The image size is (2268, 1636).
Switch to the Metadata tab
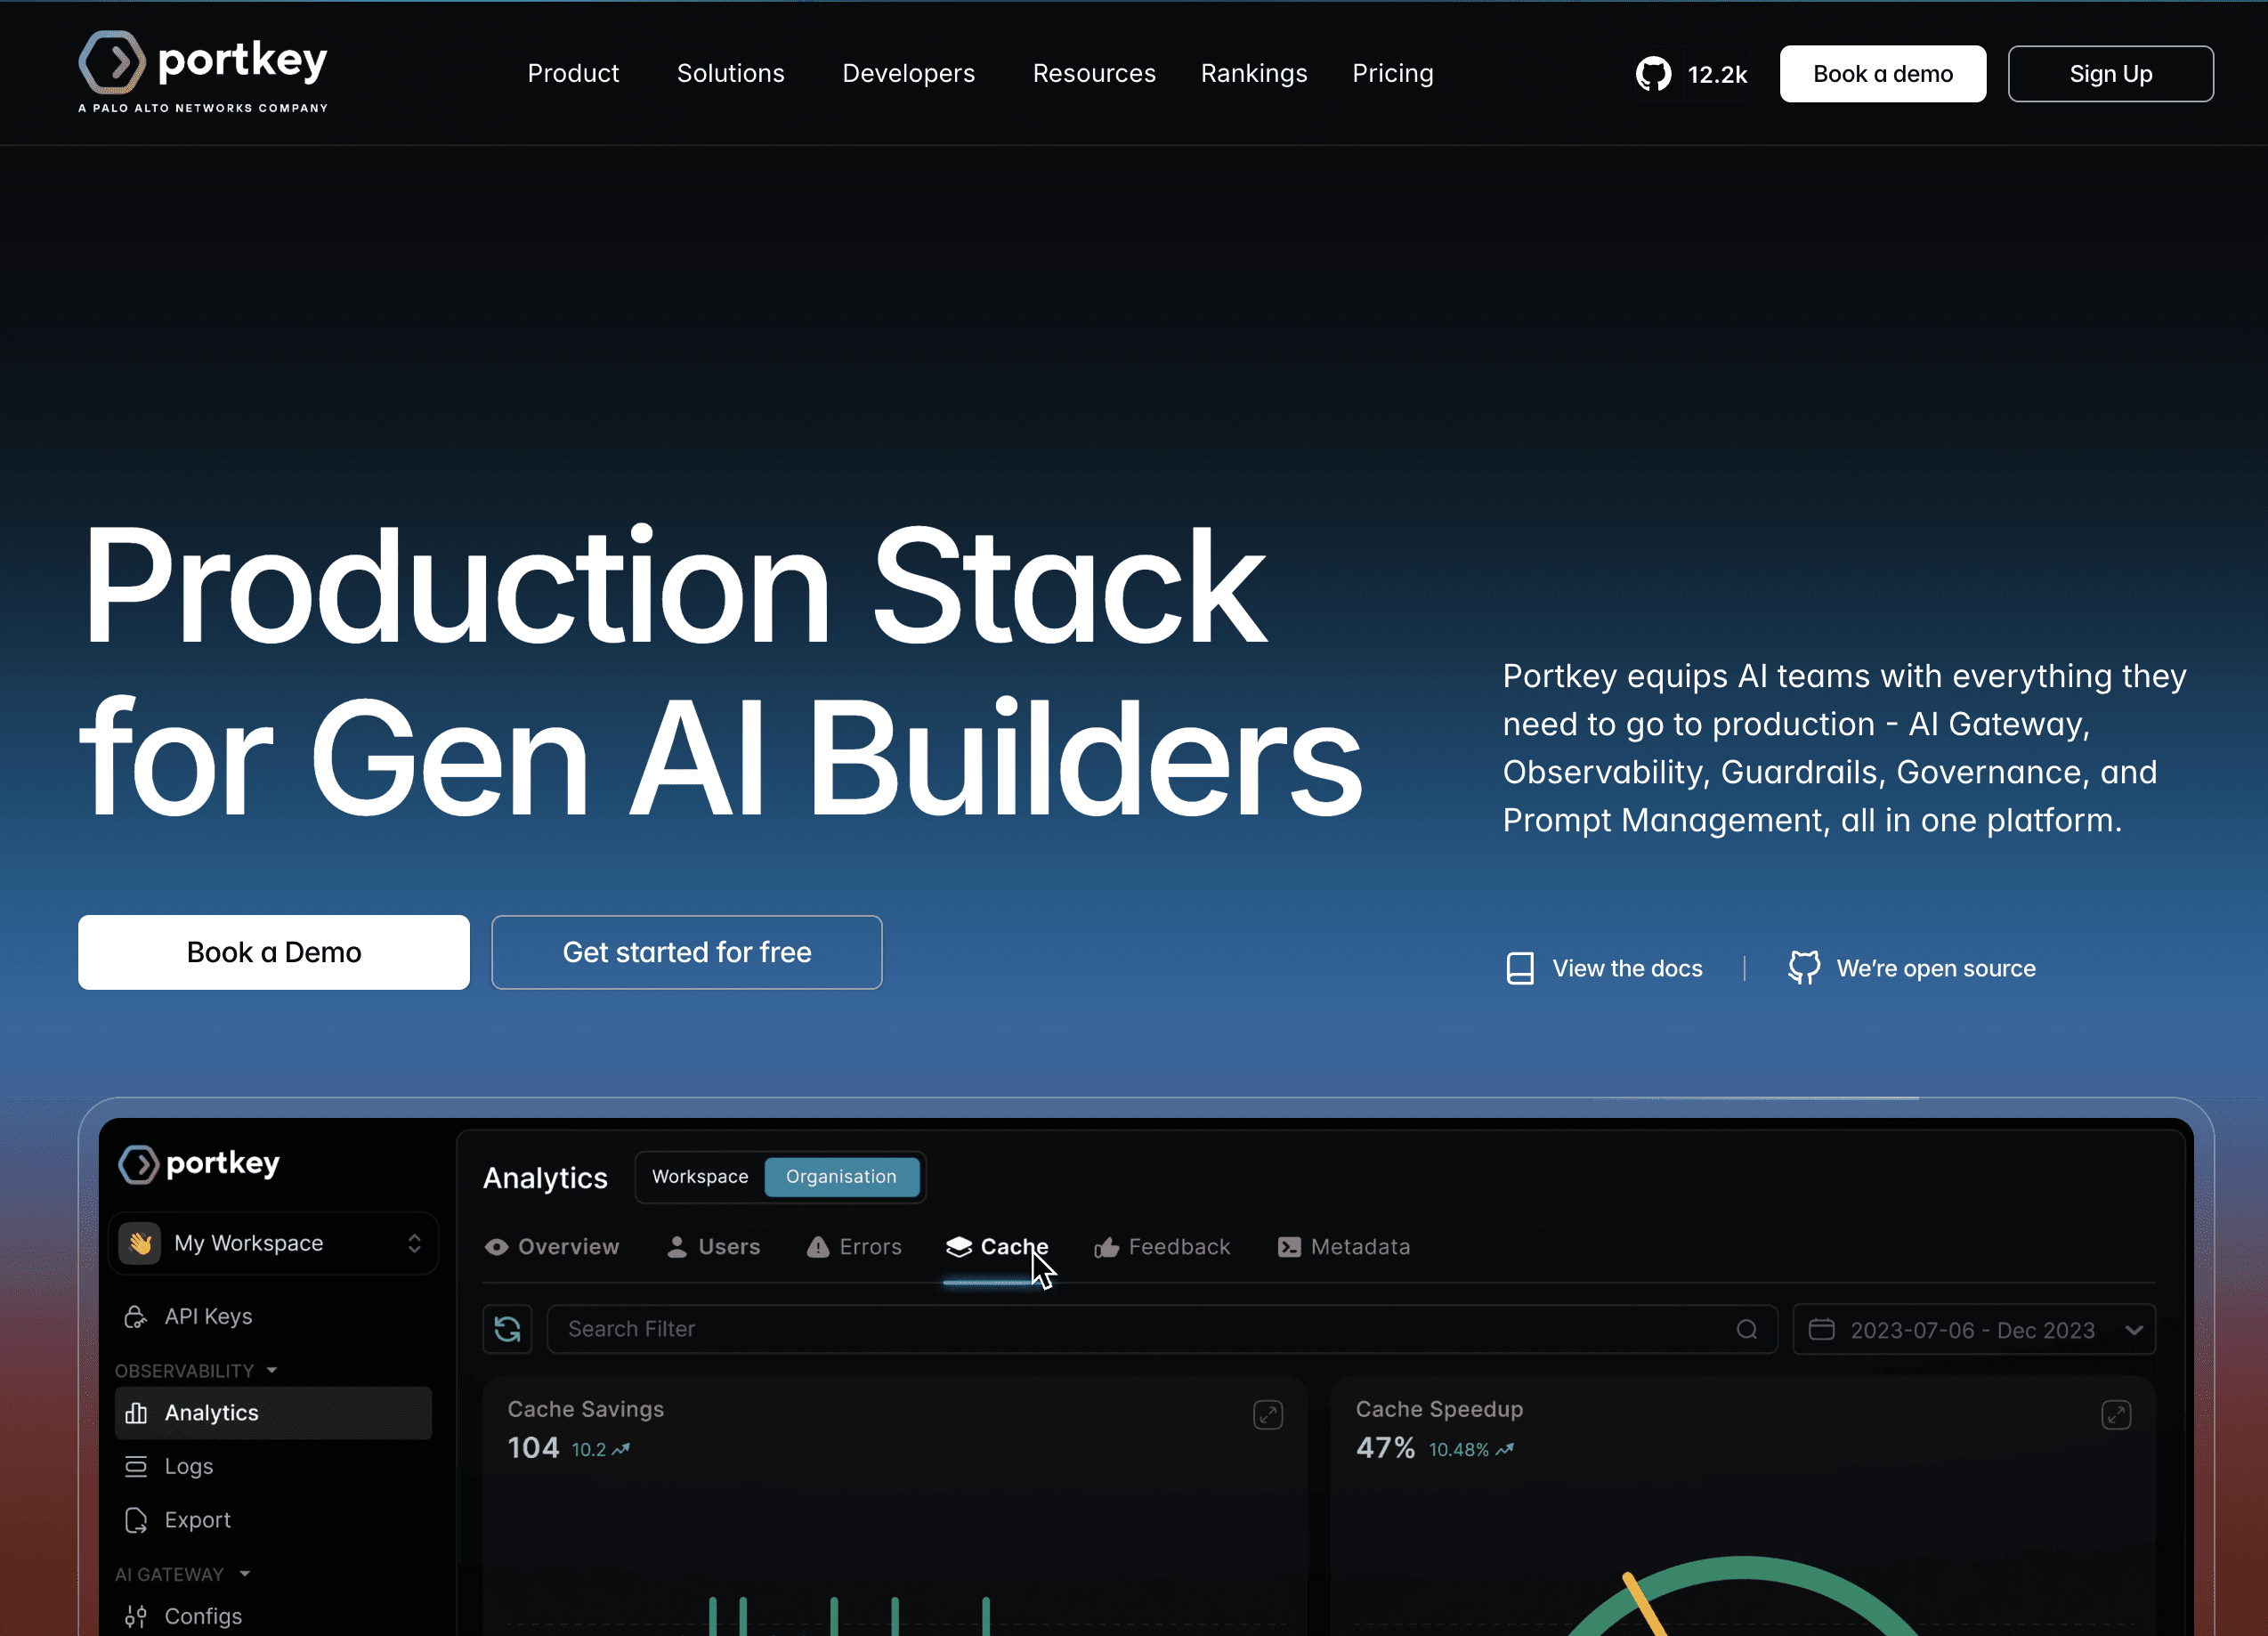click(x=1344, y=1247)
